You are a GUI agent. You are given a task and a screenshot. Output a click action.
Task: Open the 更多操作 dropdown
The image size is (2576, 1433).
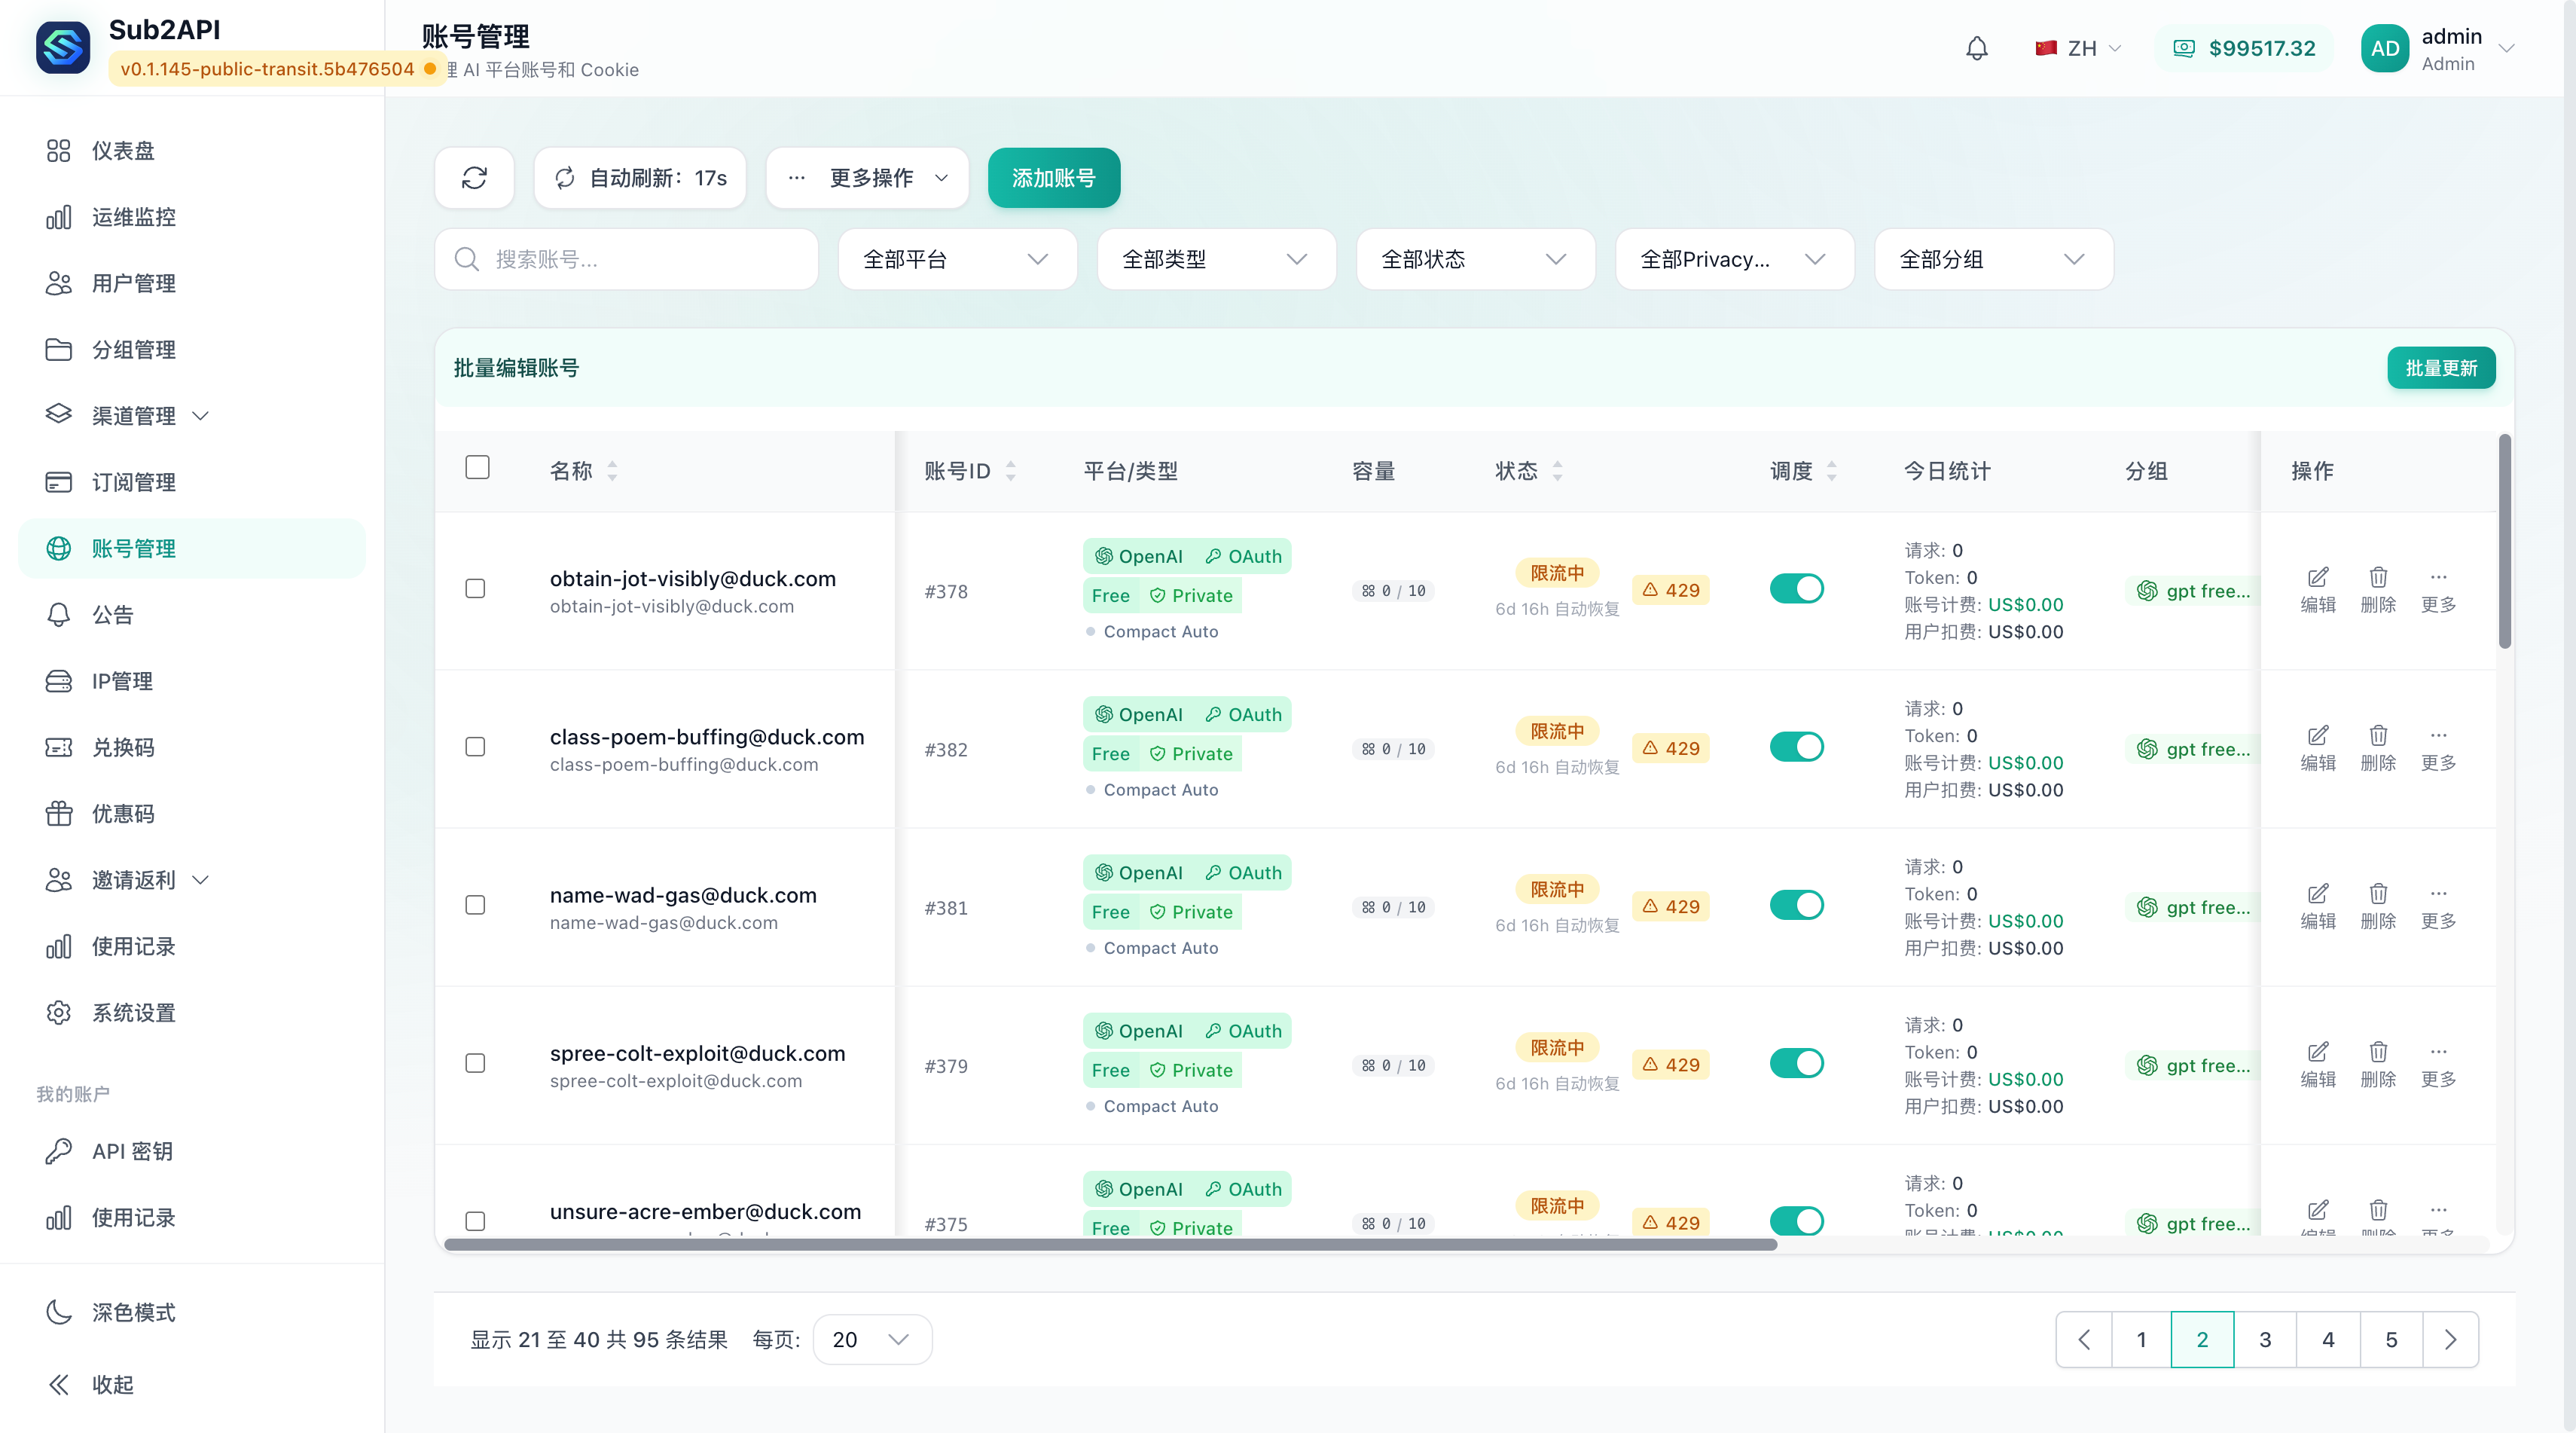tap(867, 178)
